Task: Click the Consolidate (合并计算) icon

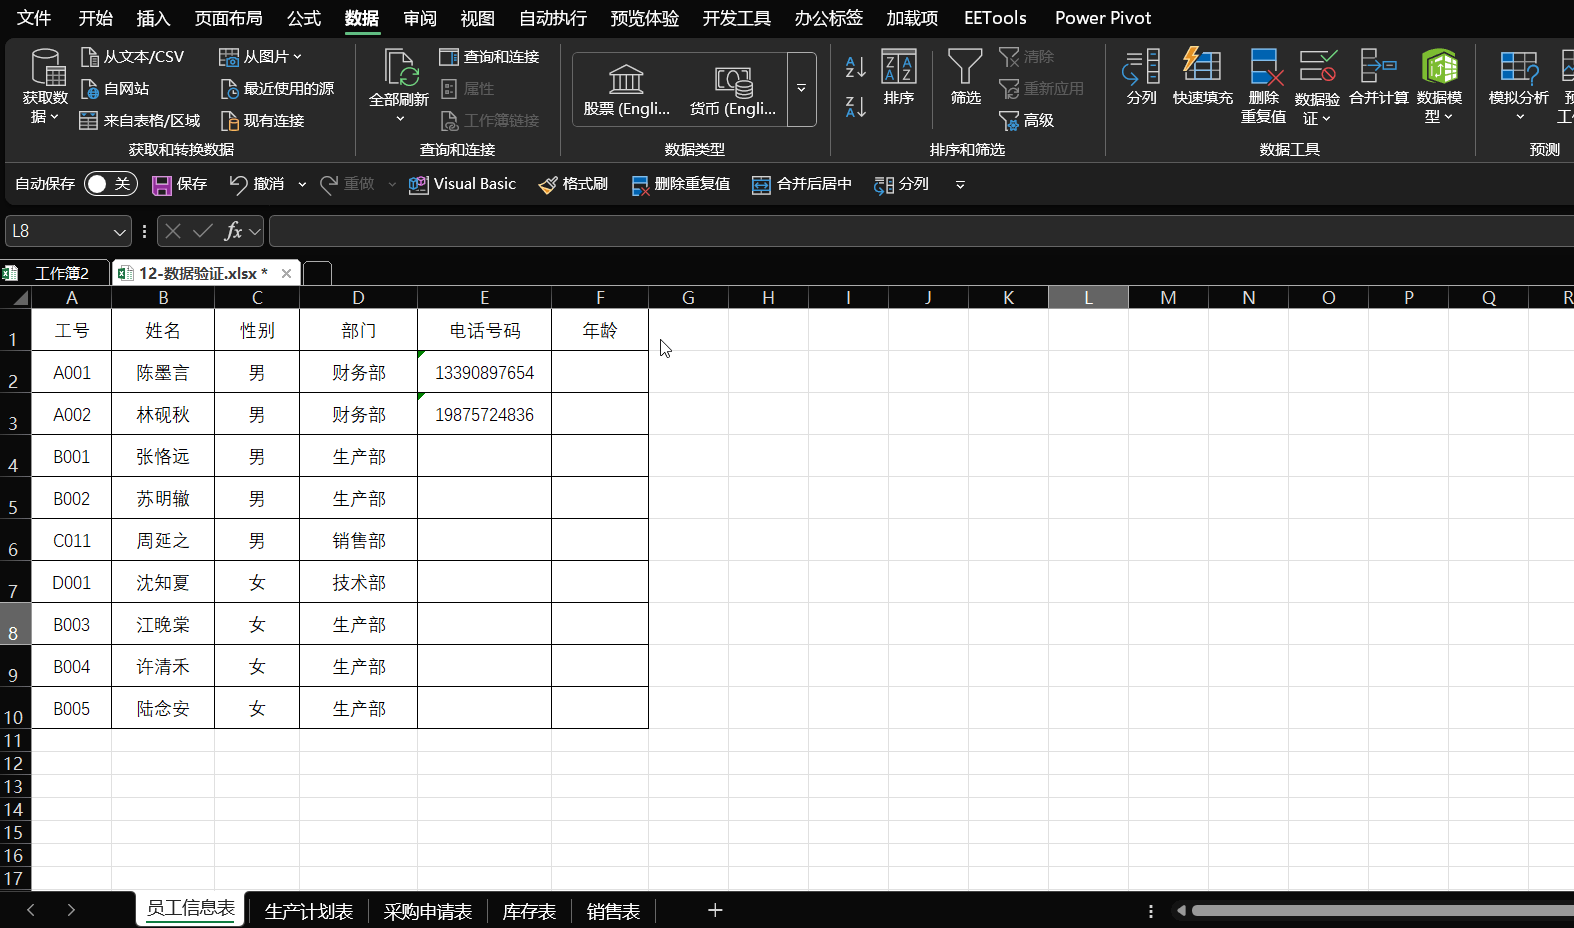Action: (1378, 66)
